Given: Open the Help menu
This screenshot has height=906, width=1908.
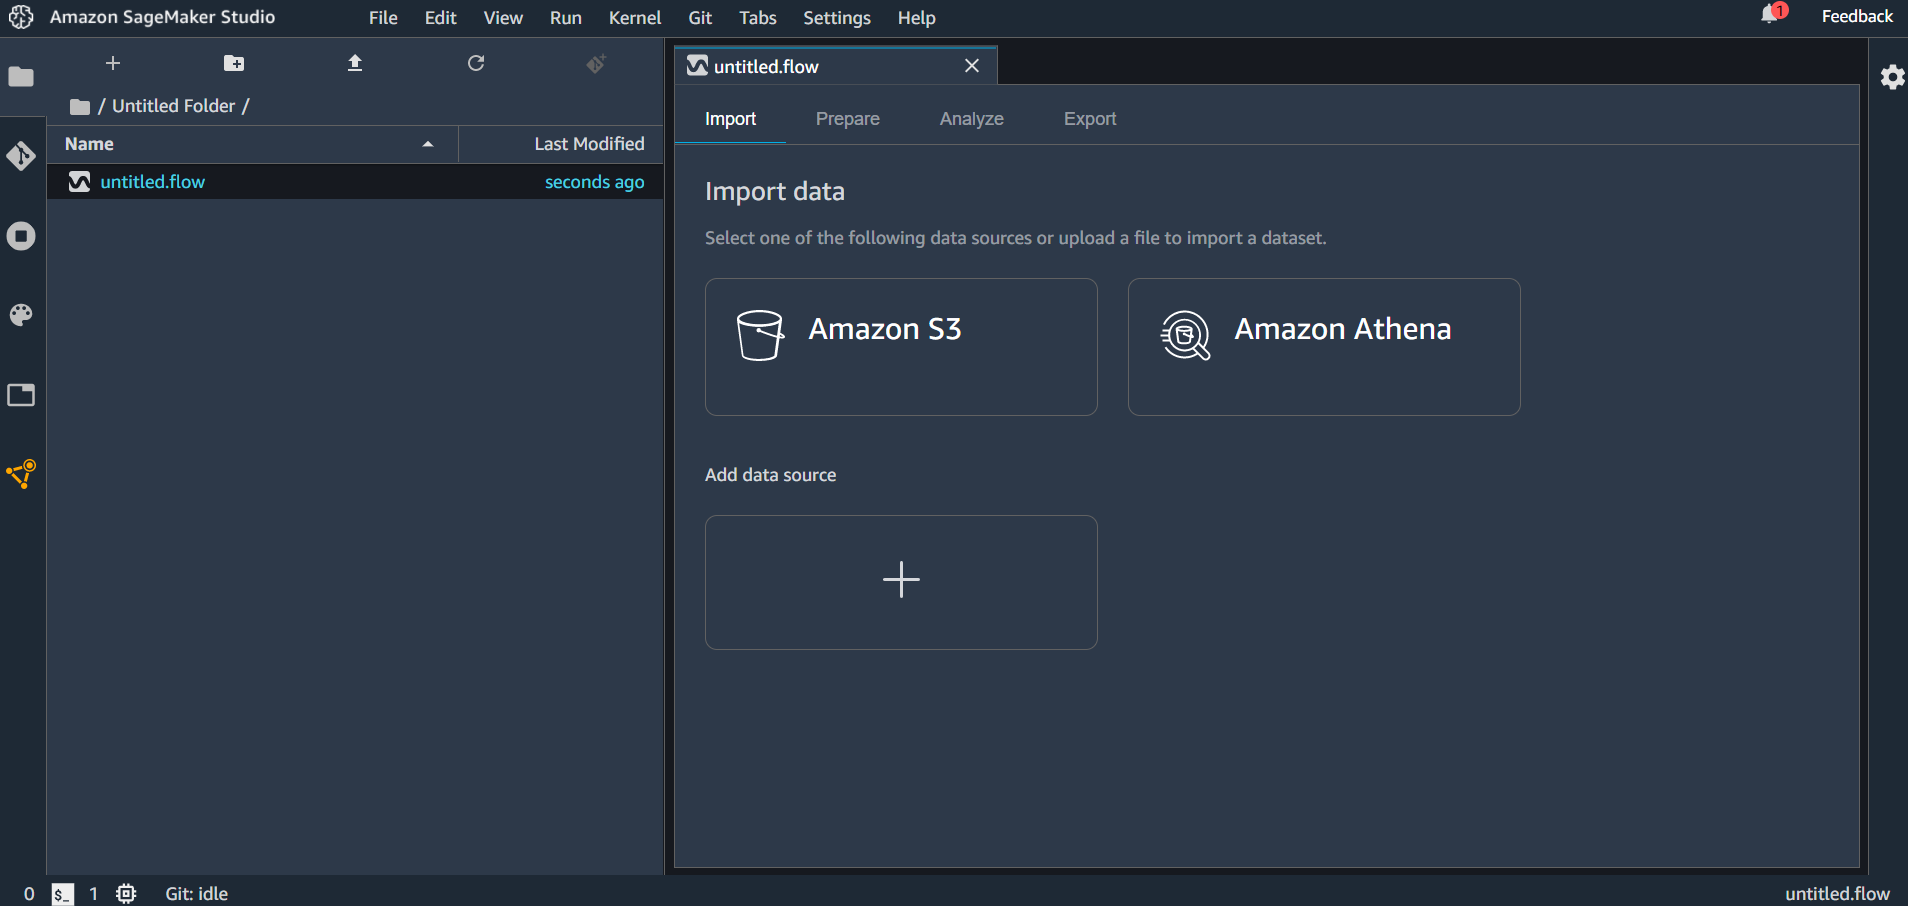Looking at the screenshot, I should [x=916, y=18].
